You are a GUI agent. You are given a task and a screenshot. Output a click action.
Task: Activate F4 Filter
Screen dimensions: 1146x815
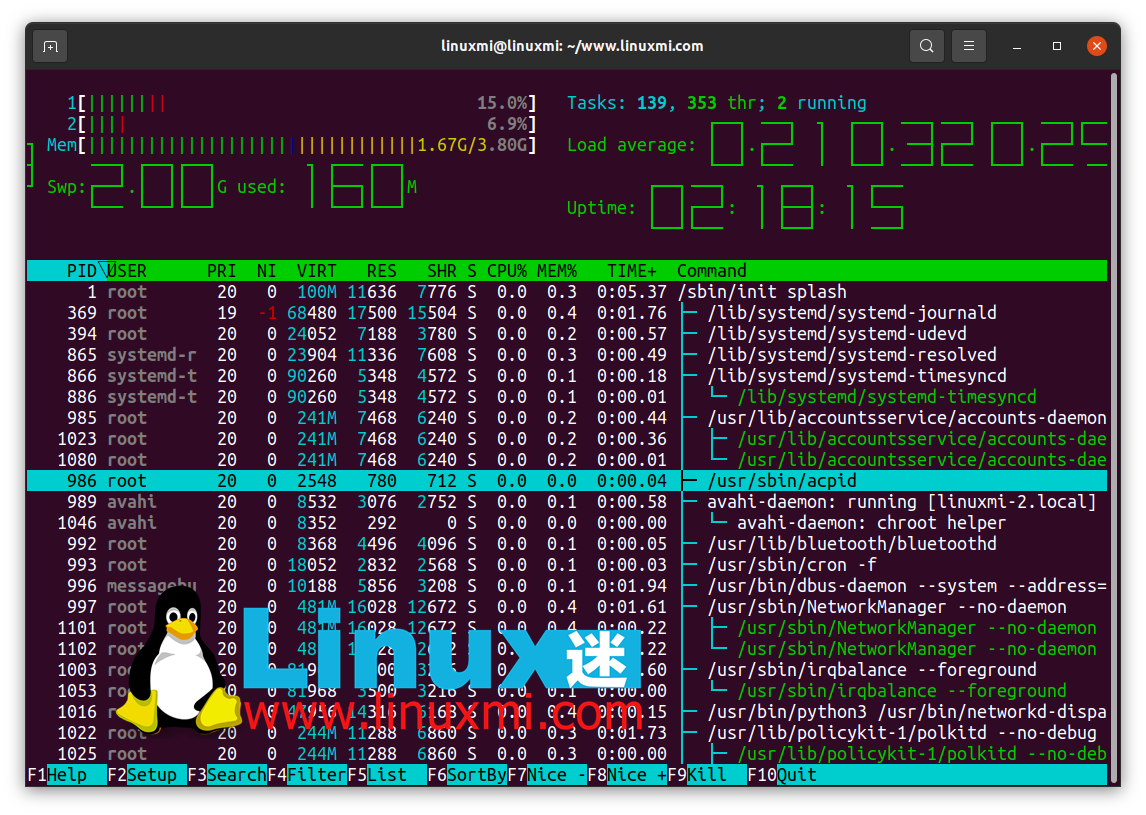tap(307, 775)
